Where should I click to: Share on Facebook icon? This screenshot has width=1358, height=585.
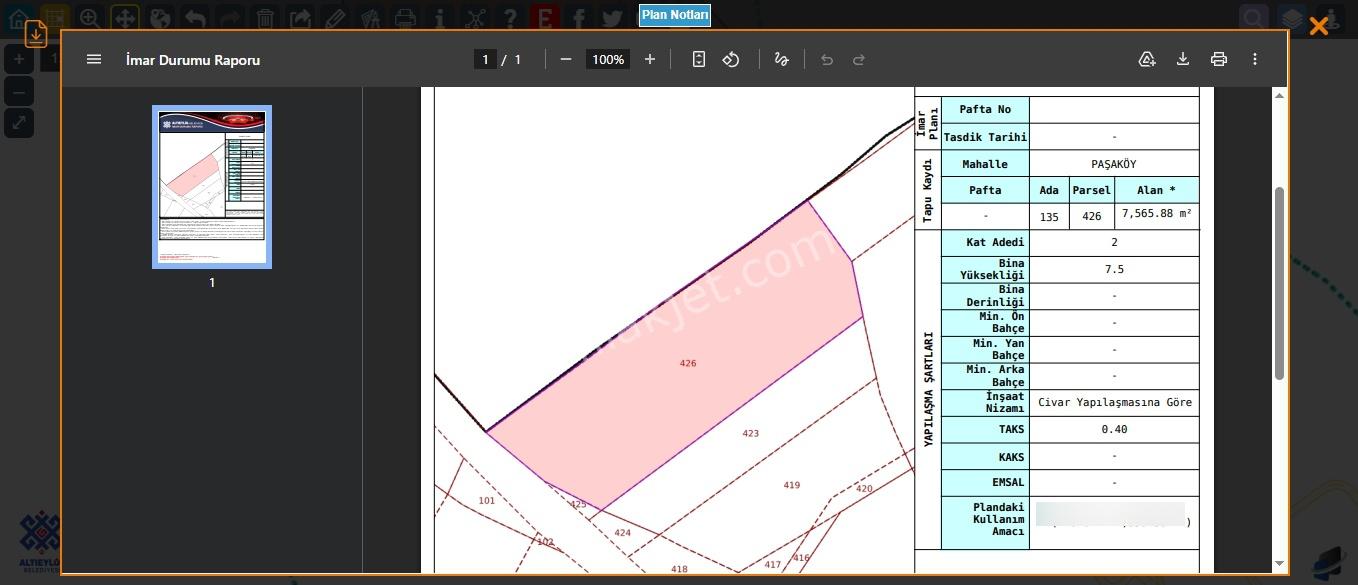[579, 17]
